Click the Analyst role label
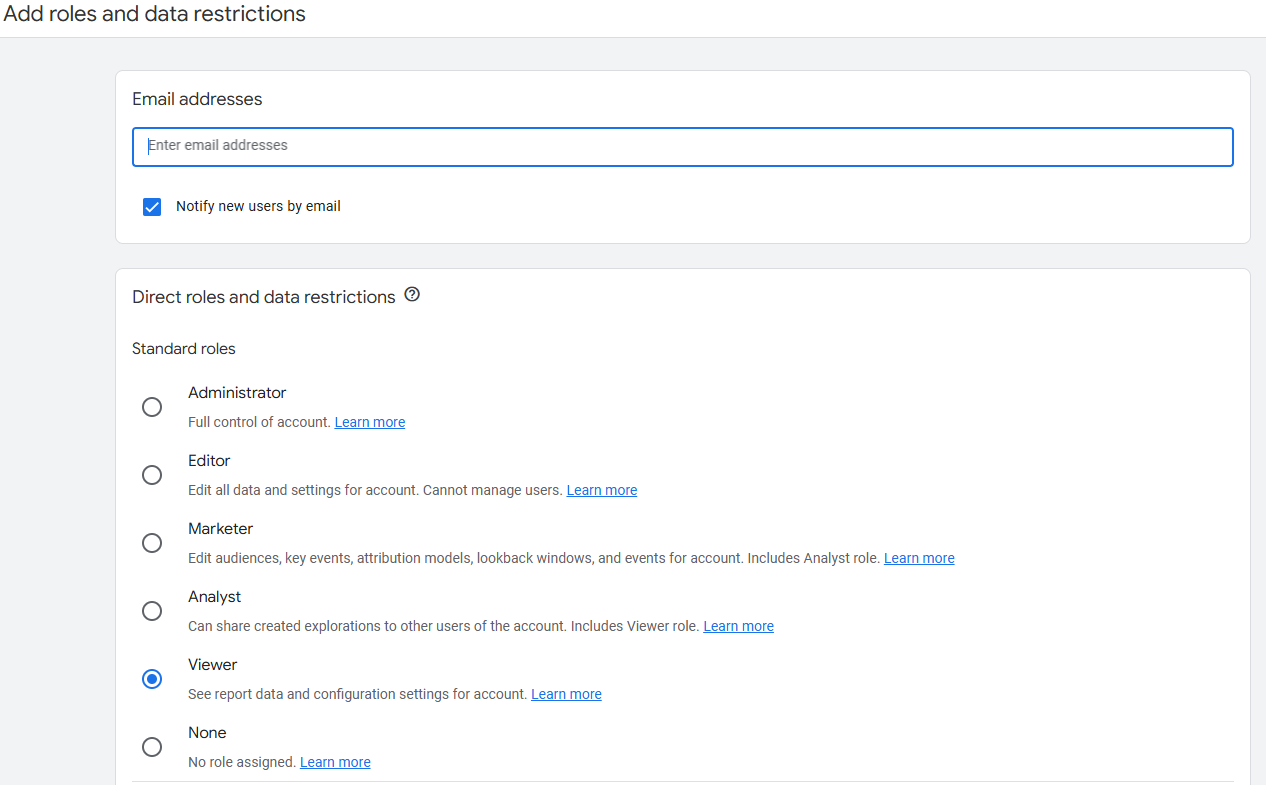 [214, 597]
